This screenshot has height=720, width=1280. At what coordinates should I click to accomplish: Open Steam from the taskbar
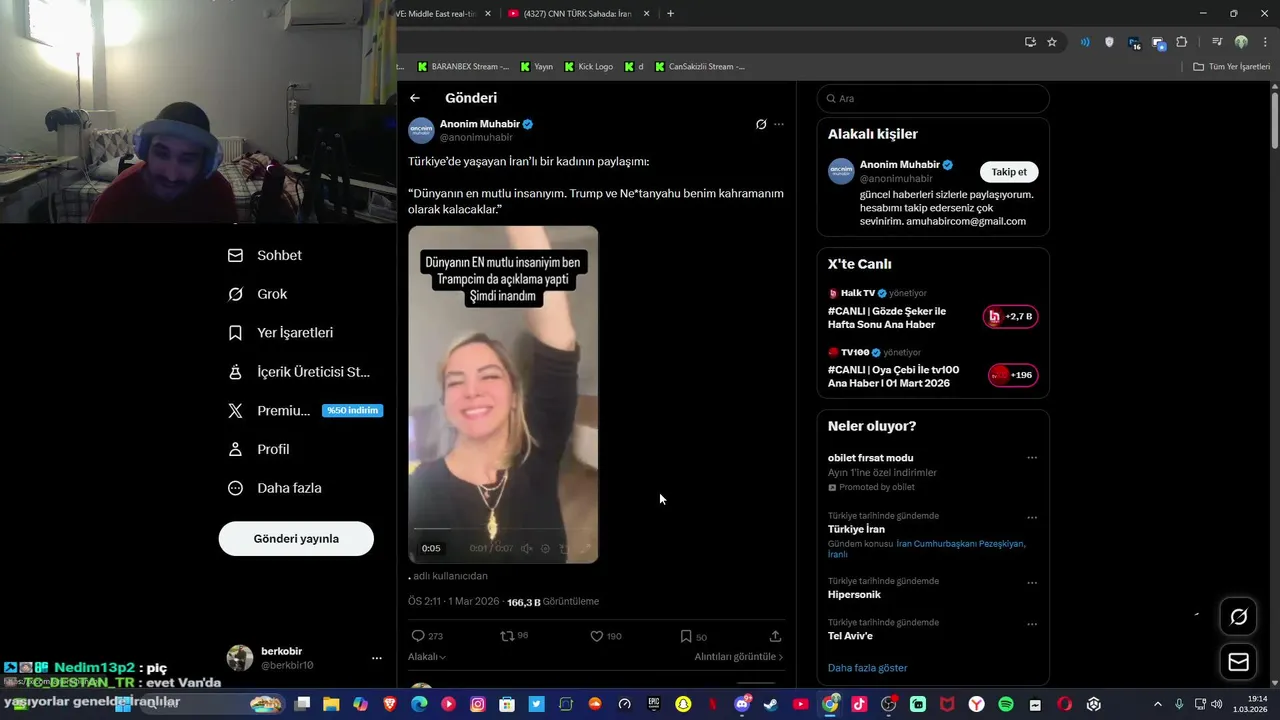(x=771, y=704)
